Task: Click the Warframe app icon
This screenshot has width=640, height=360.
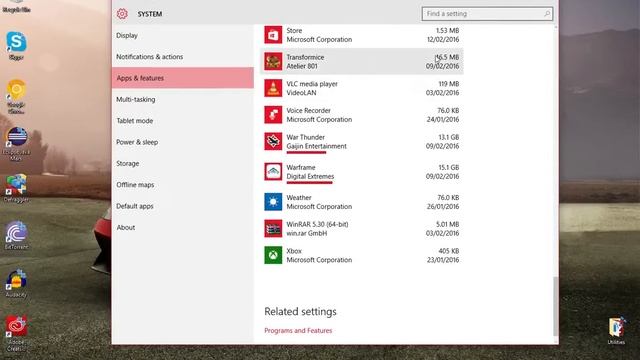Action: point(273,171)
